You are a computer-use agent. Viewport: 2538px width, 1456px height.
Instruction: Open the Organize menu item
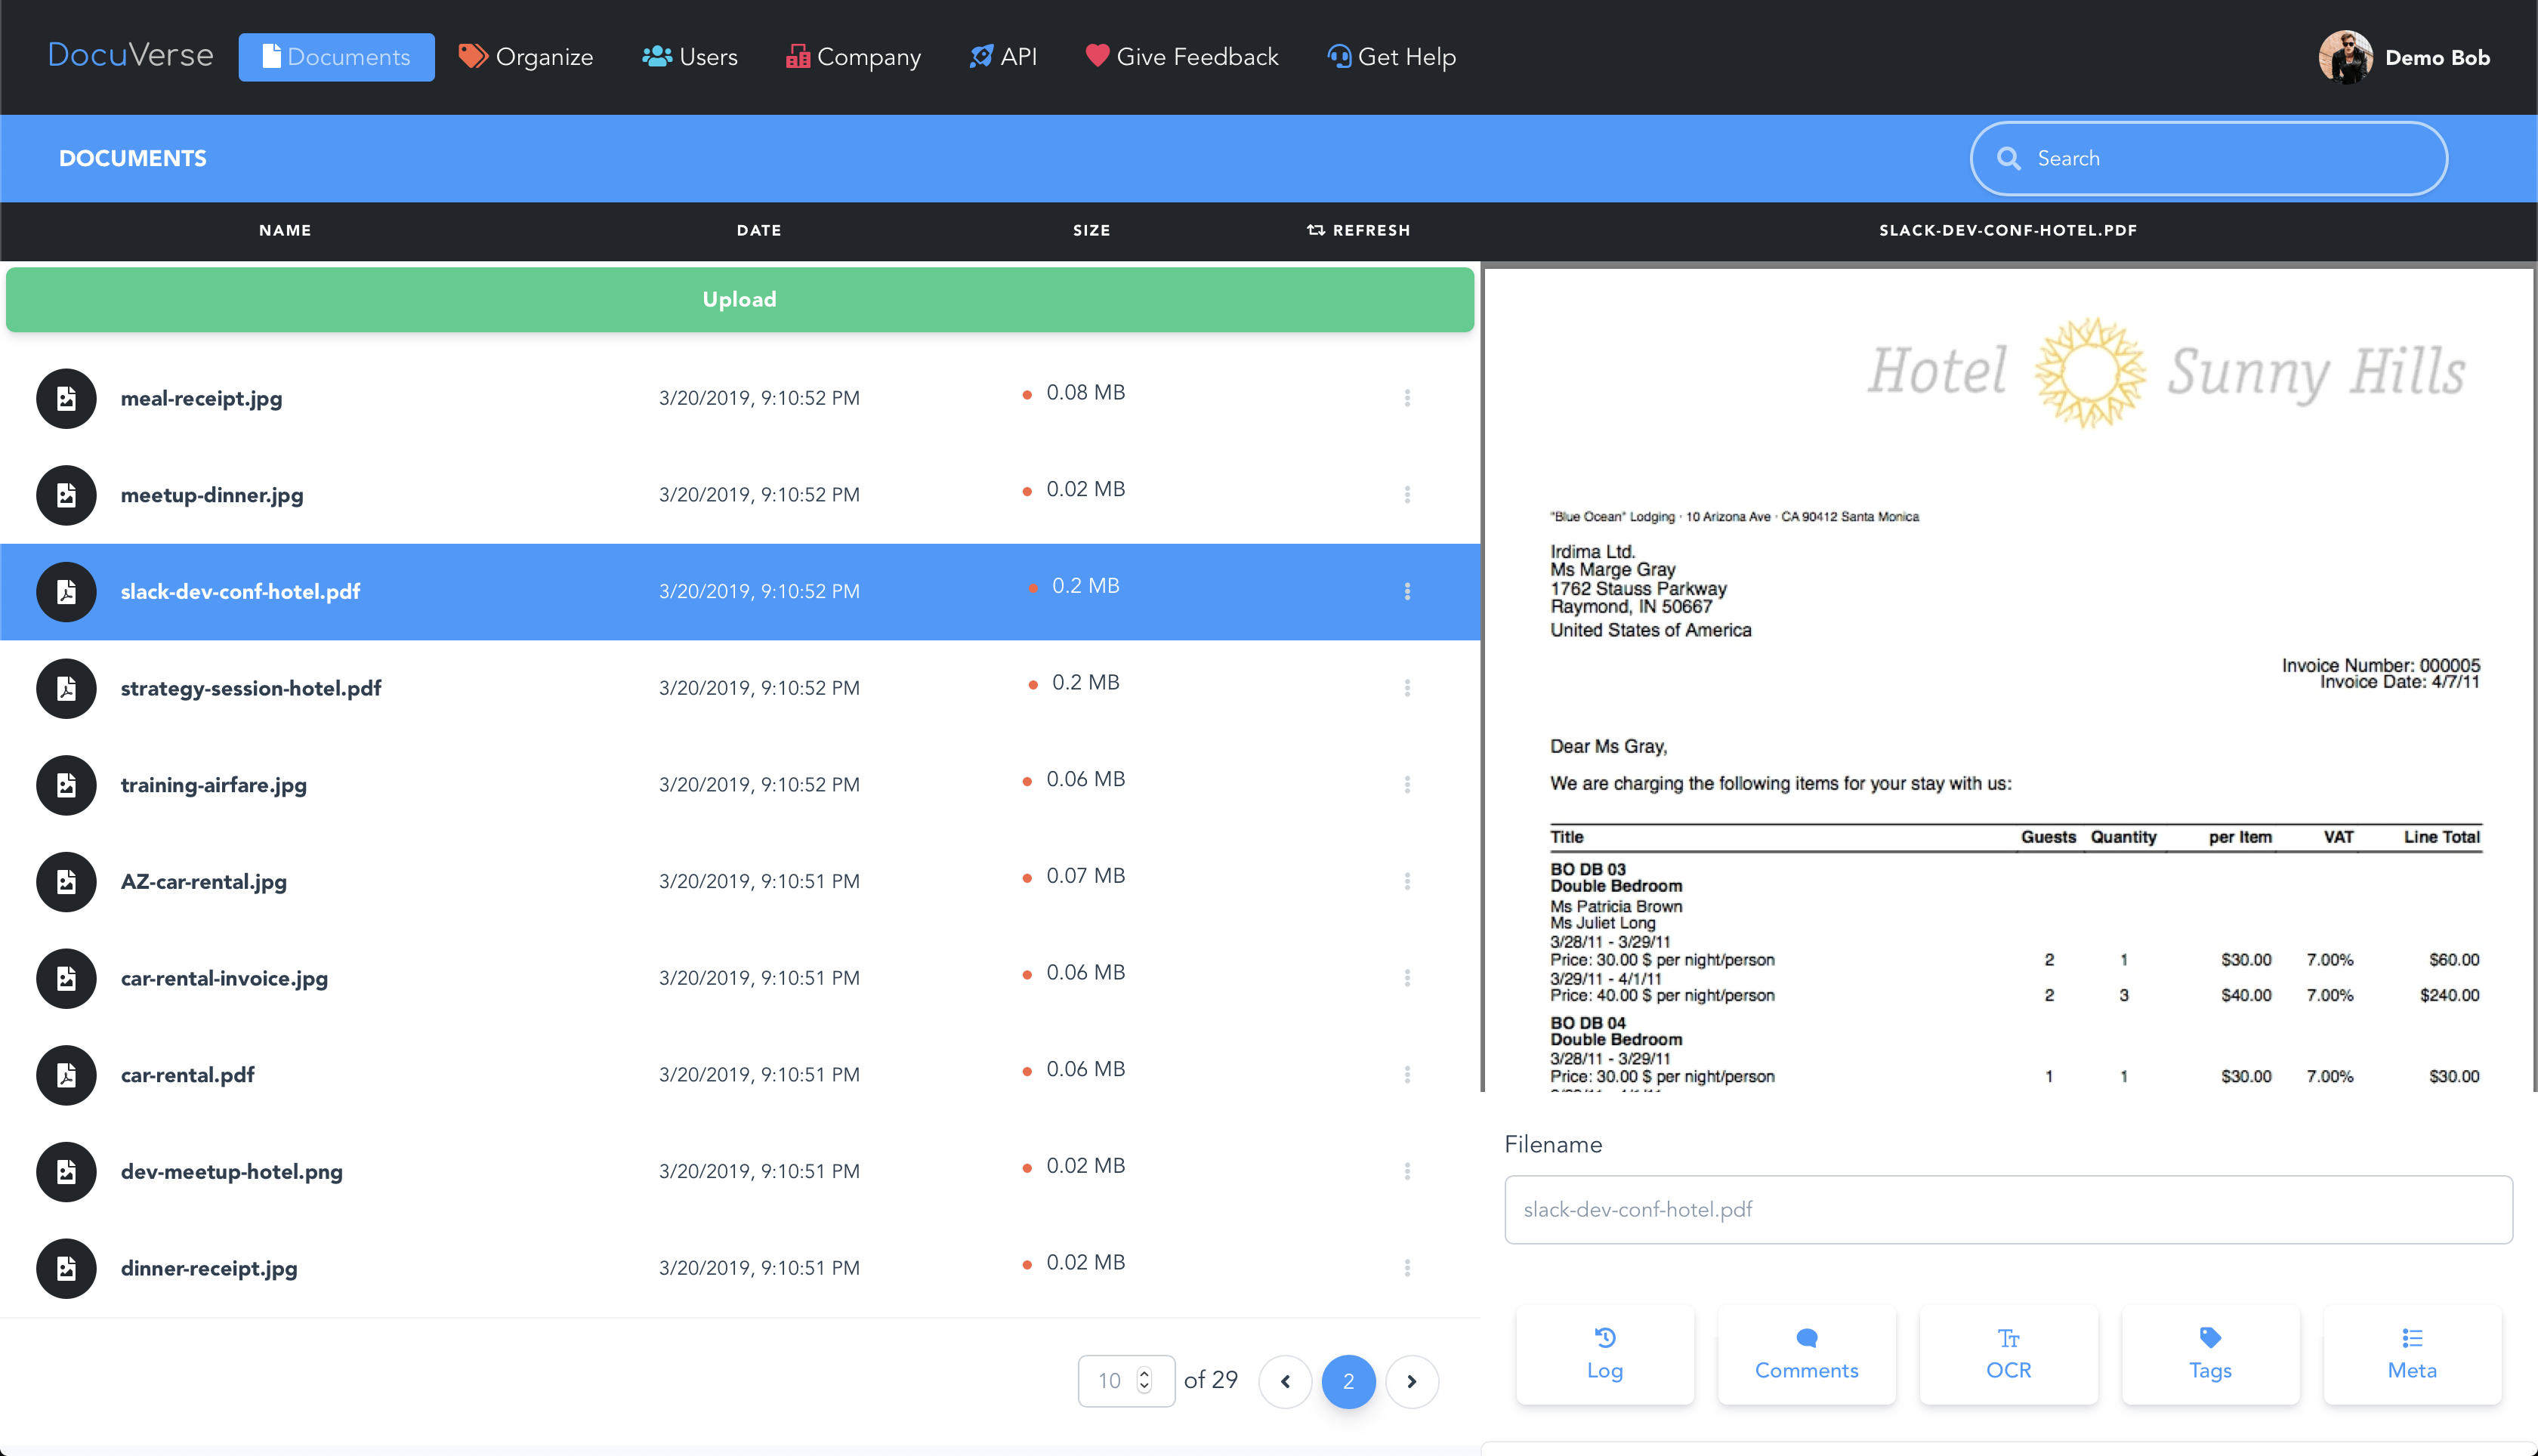point(526,57)
